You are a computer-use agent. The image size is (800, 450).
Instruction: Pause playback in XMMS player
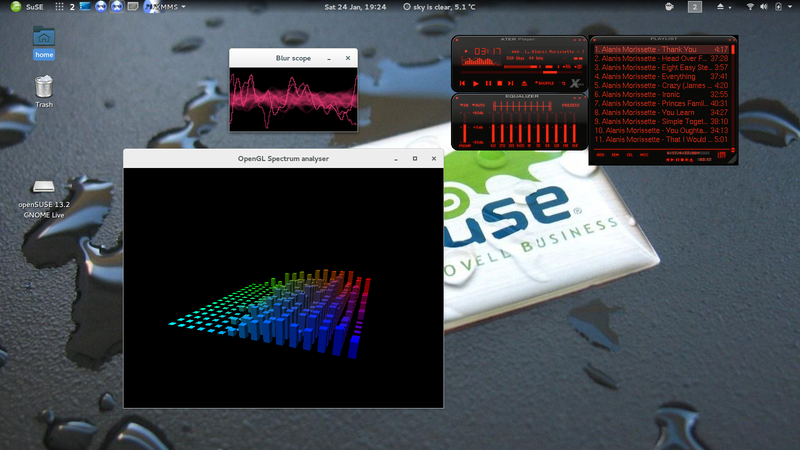tap(488, 83)
